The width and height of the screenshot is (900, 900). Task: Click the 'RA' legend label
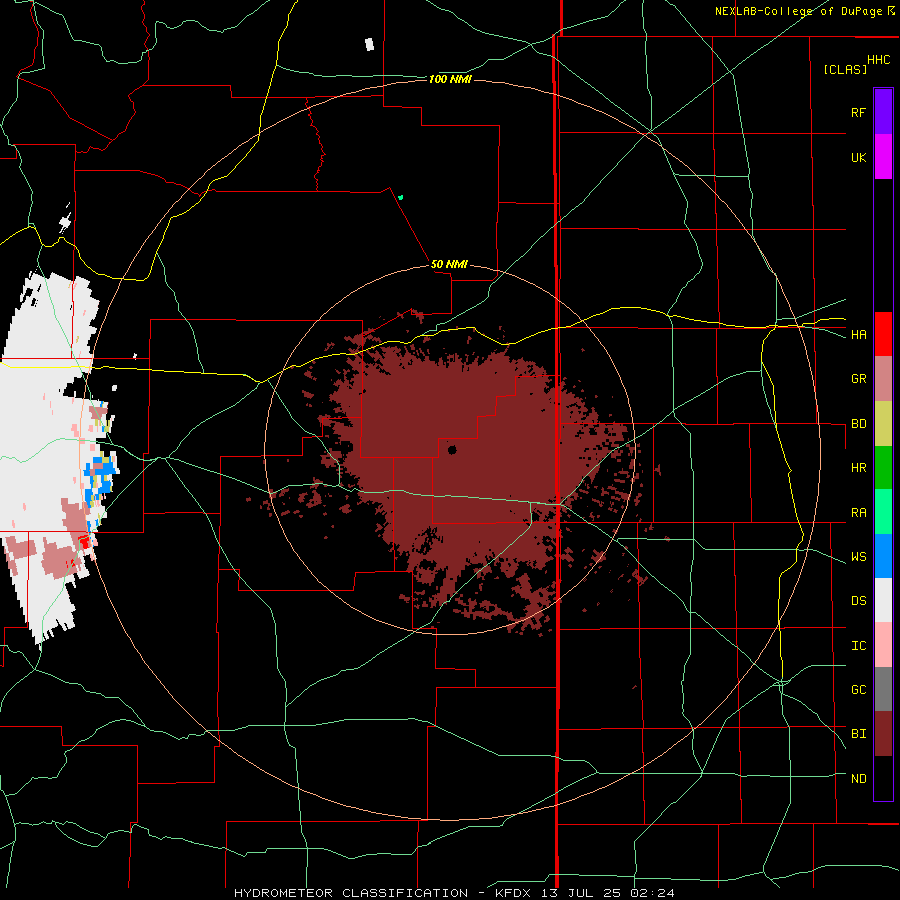point(858,513)
